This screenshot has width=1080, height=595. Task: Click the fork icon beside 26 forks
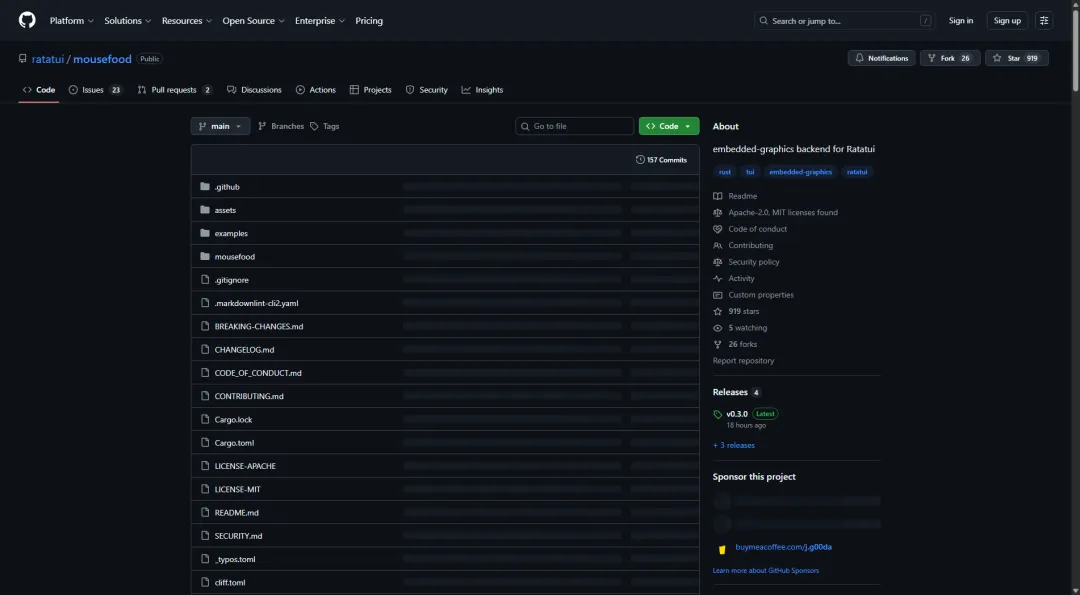pyautogui.click(x=718, y=344)
